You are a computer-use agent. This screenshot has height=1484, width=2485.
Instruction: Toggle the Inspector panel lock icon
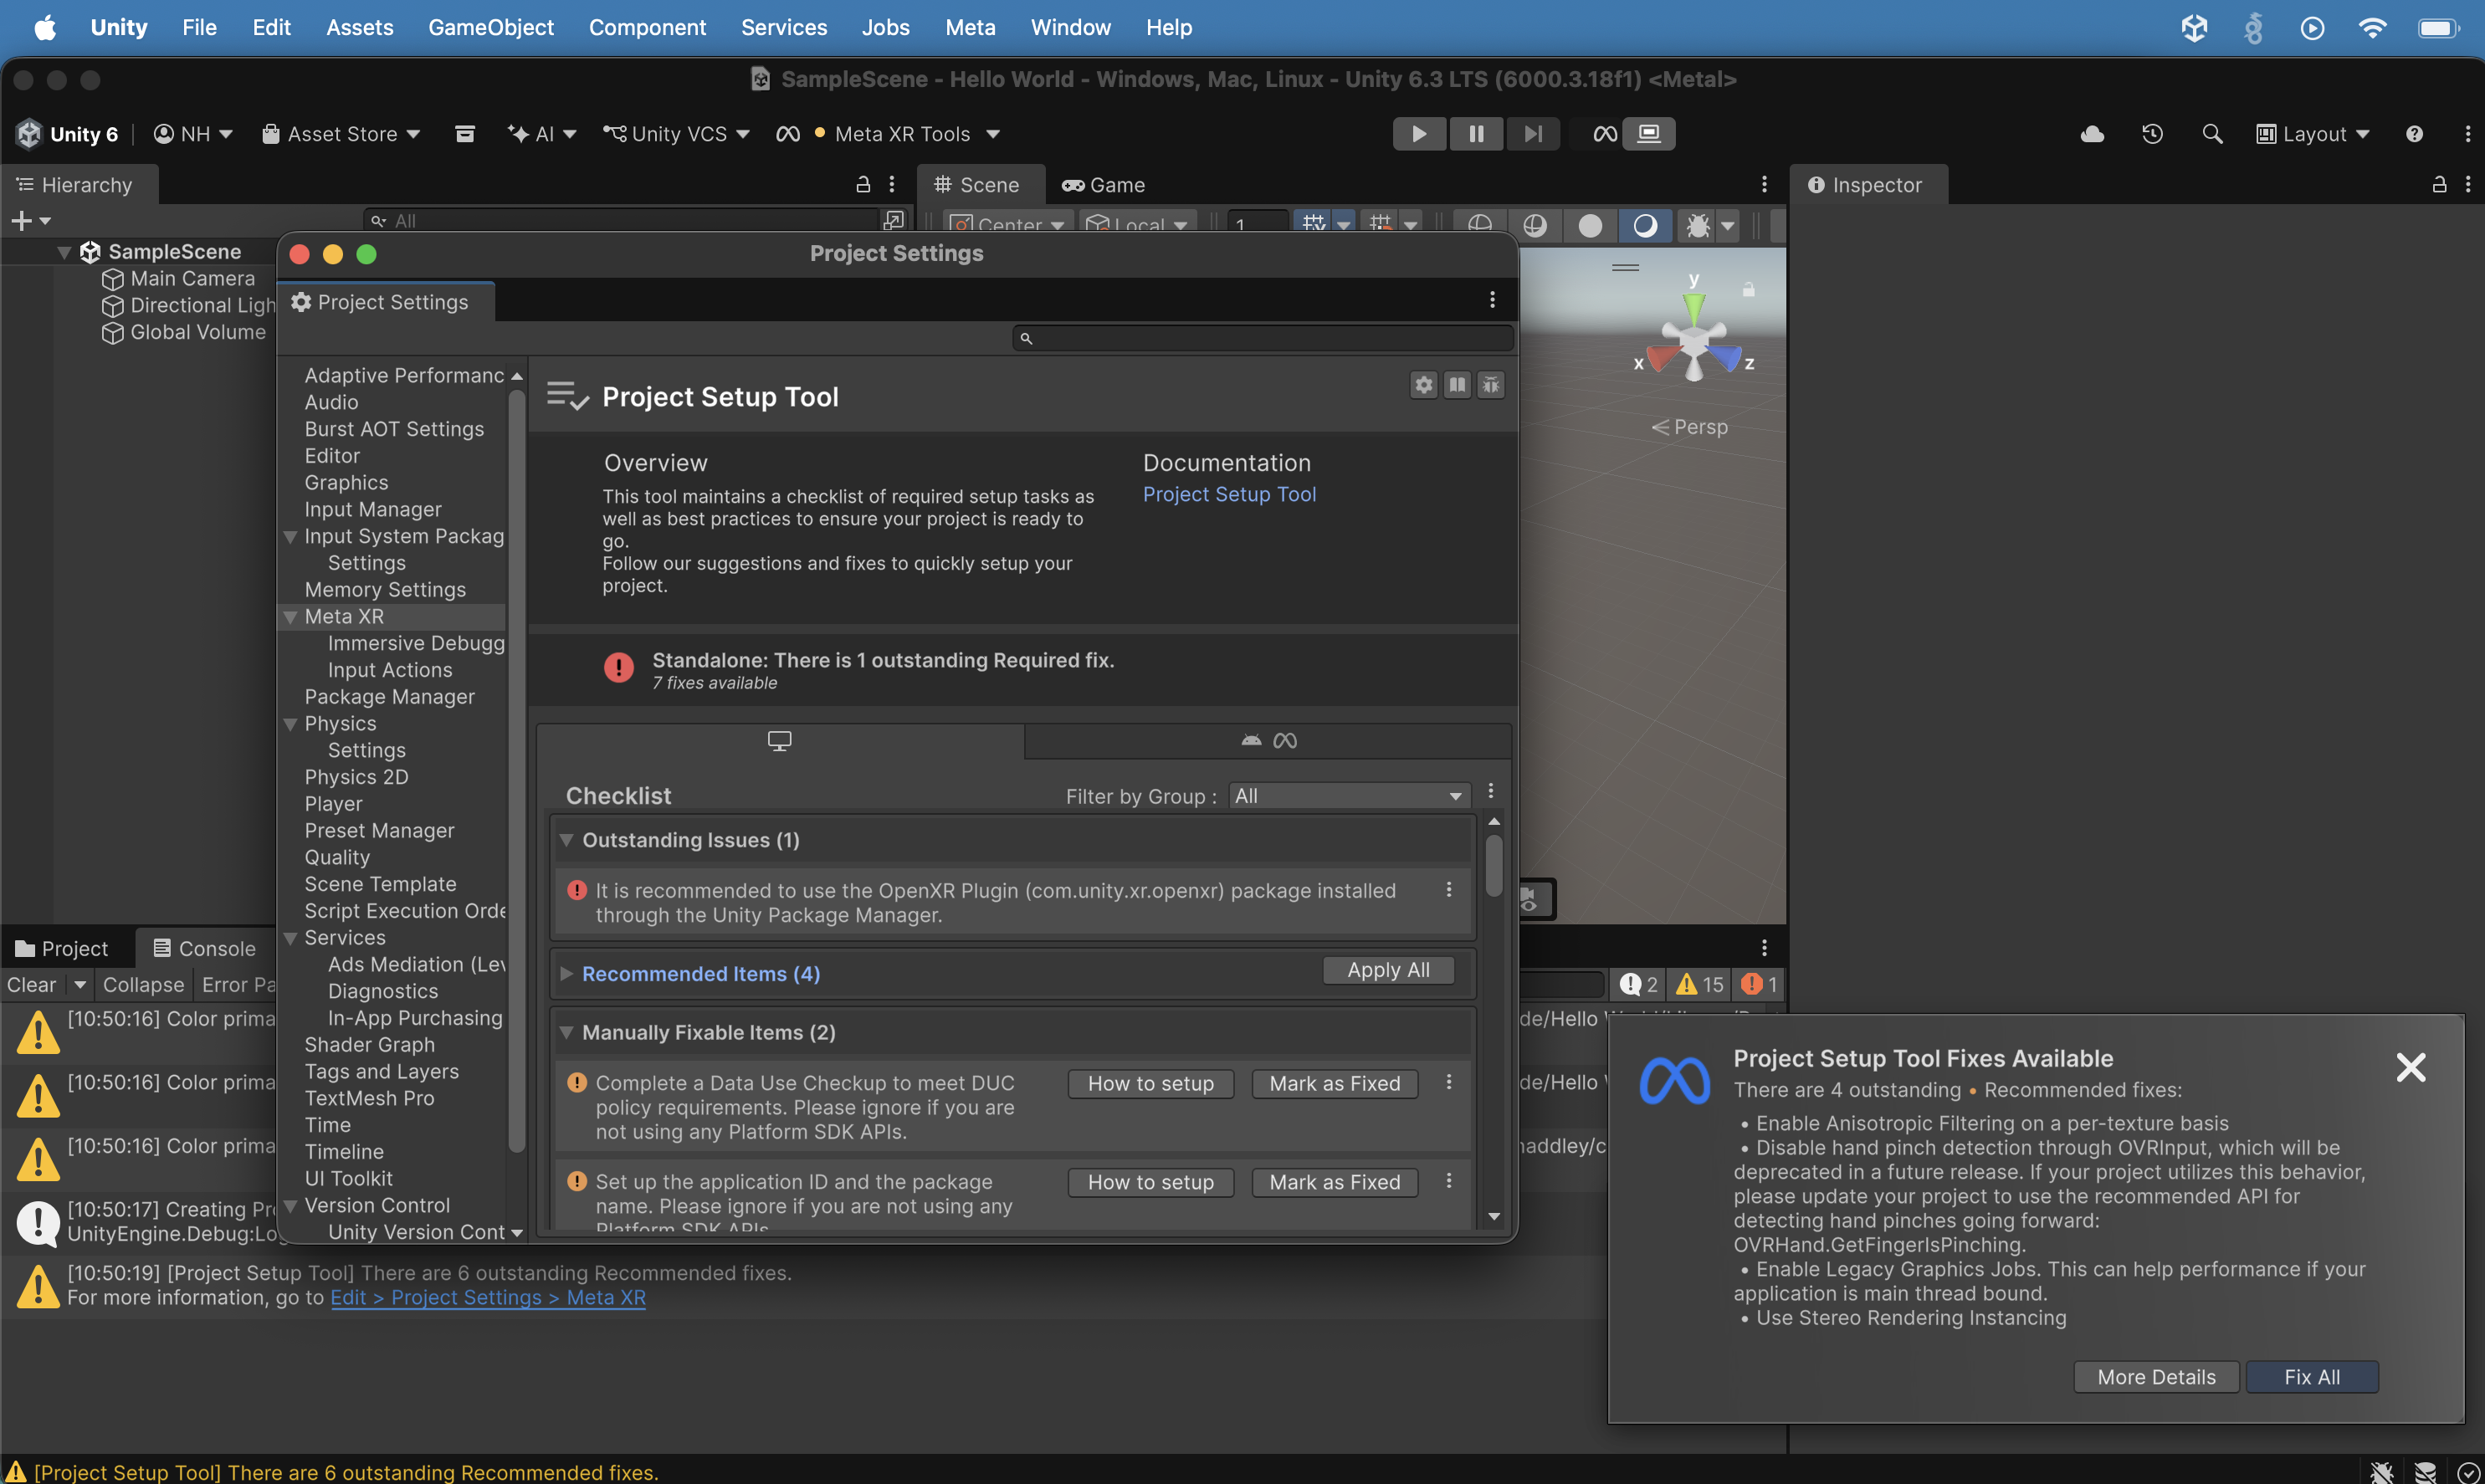click(x=2440, y=184)
